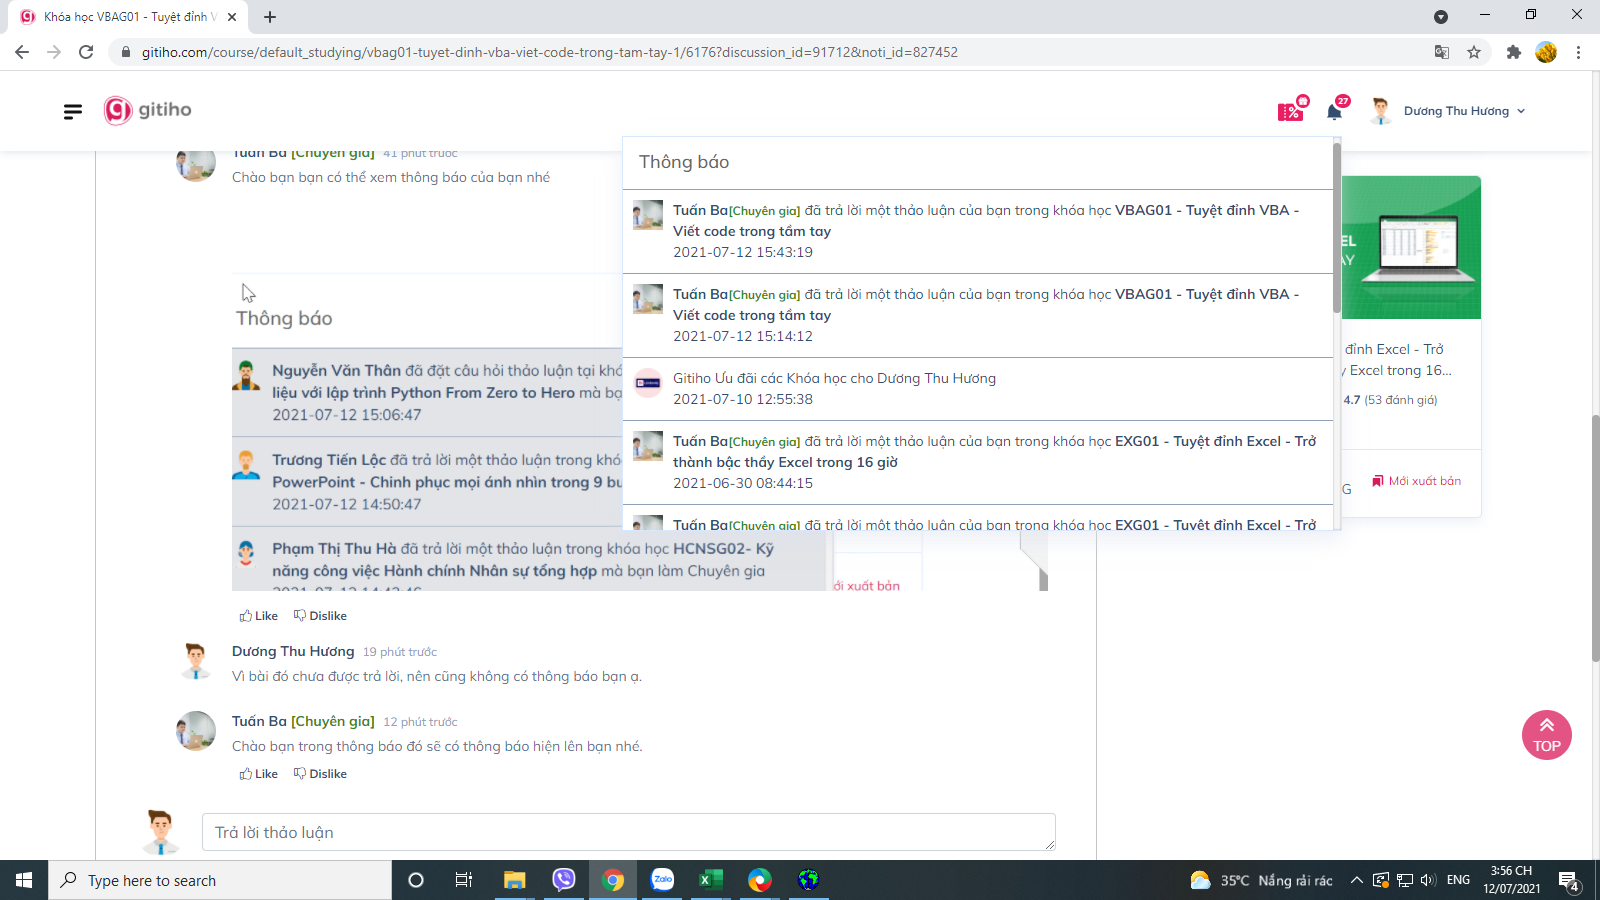Open File Explorer from the taskbar
The width and height of the screenshot is (1600, 900).
(514, 880)
